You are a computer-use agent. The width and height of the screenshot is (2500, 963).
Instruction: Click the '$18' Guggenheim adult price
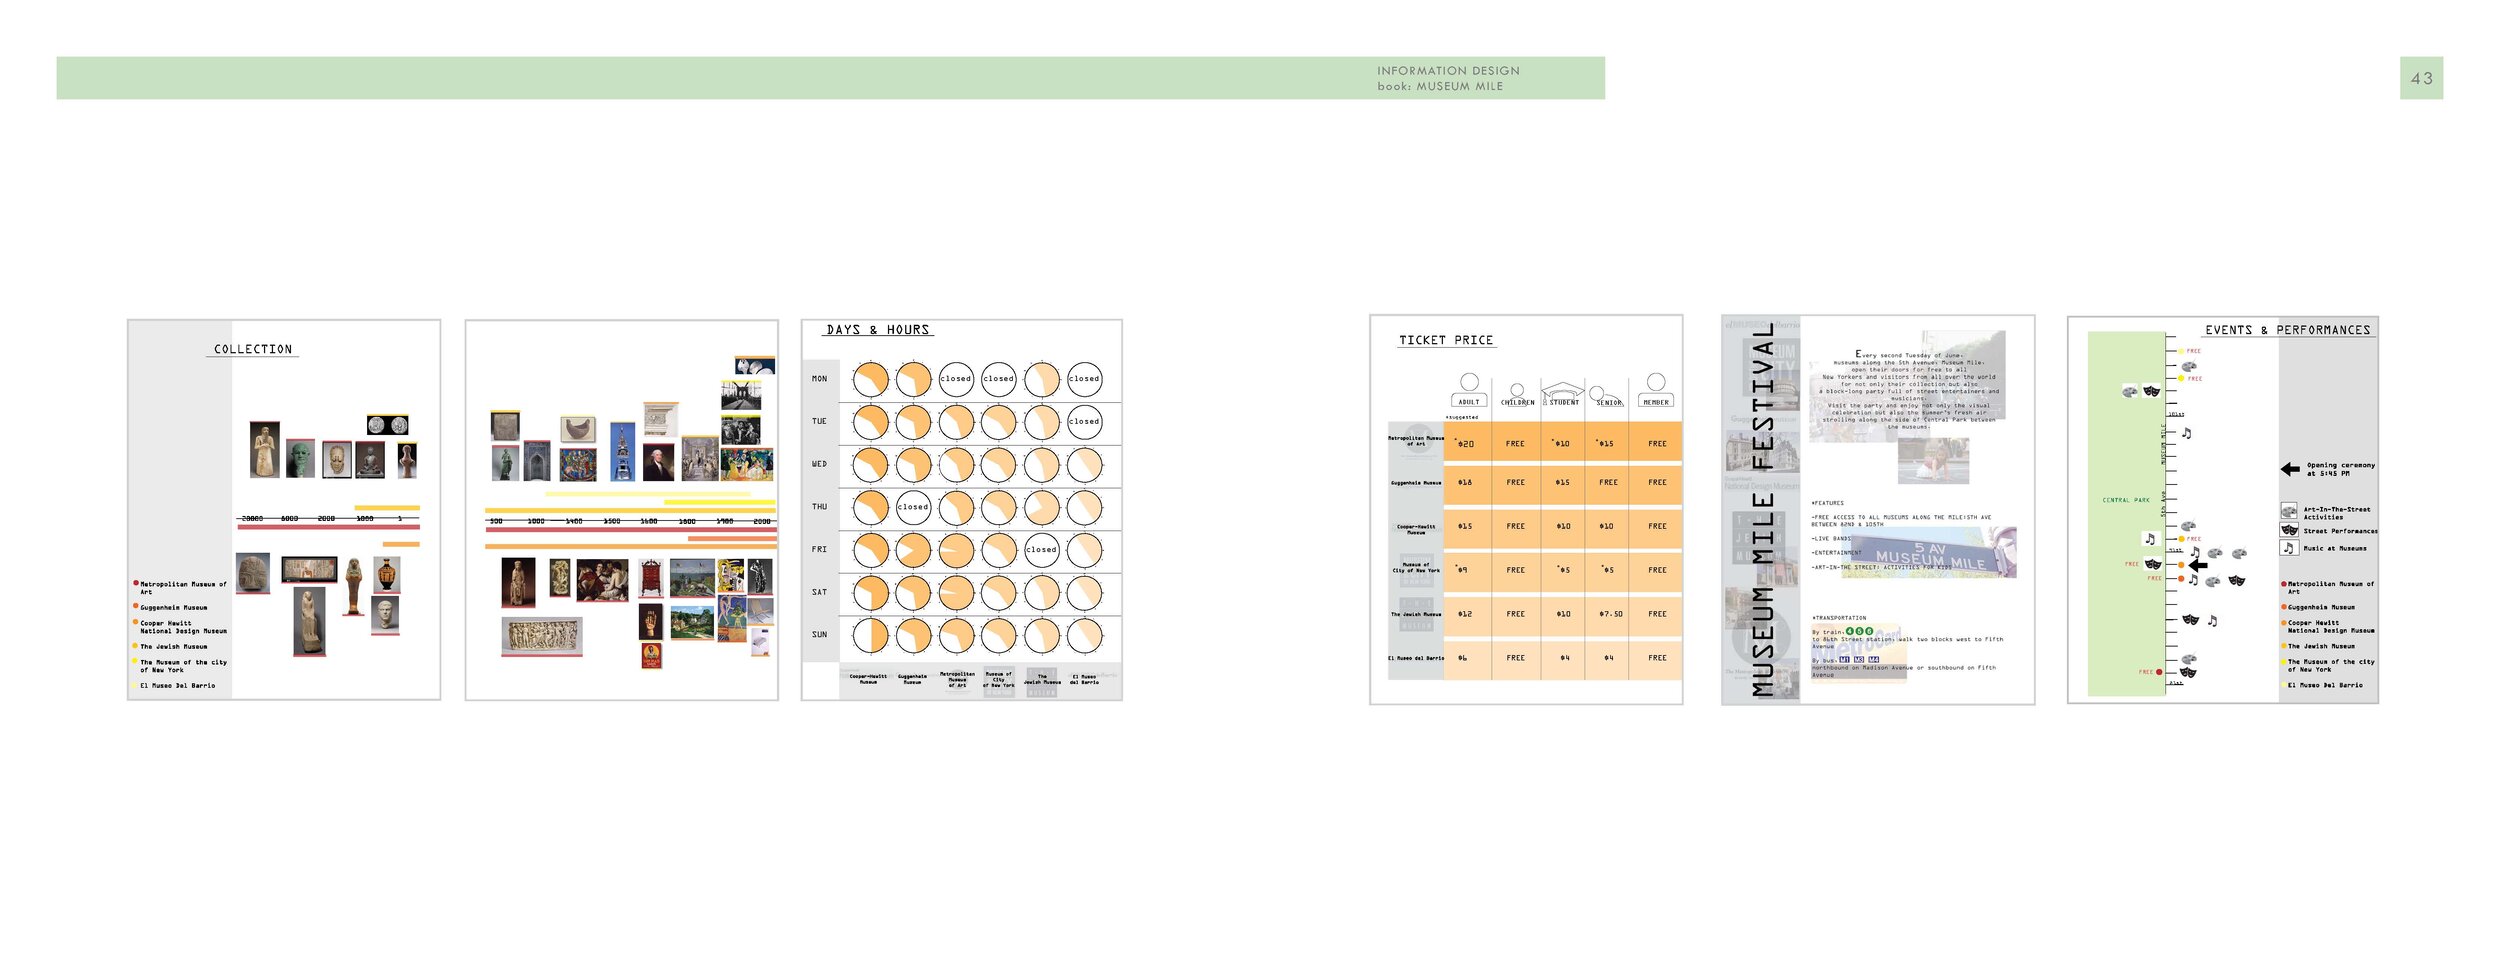[1465, 482]
